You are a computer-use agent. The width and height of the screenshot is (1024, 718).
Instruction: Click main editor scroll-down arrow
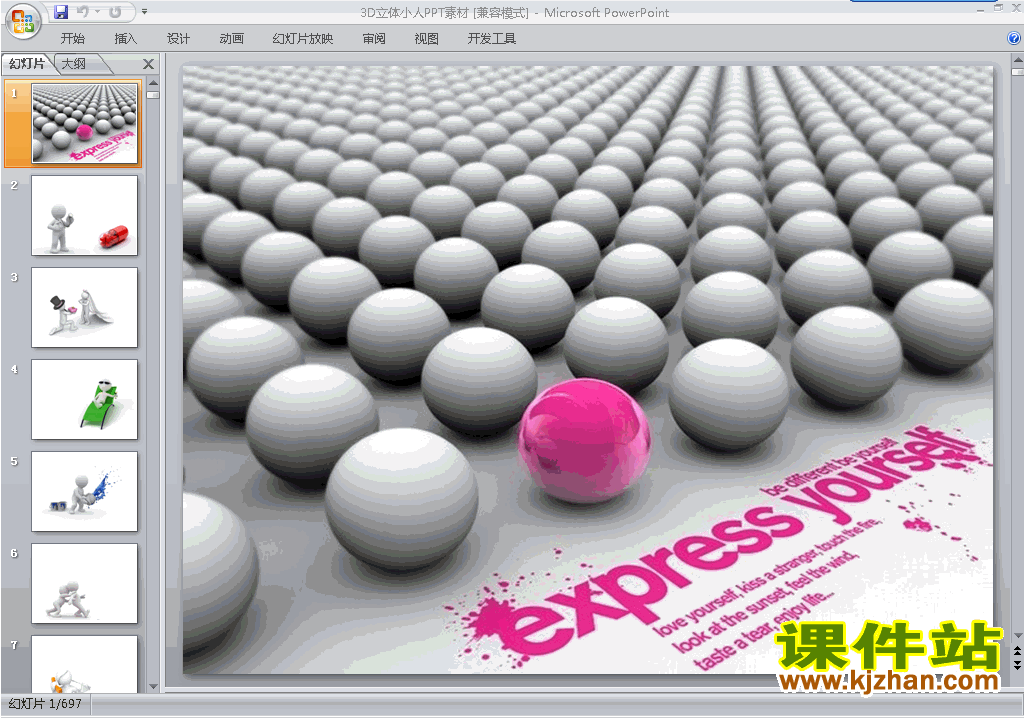[1017, 635]
